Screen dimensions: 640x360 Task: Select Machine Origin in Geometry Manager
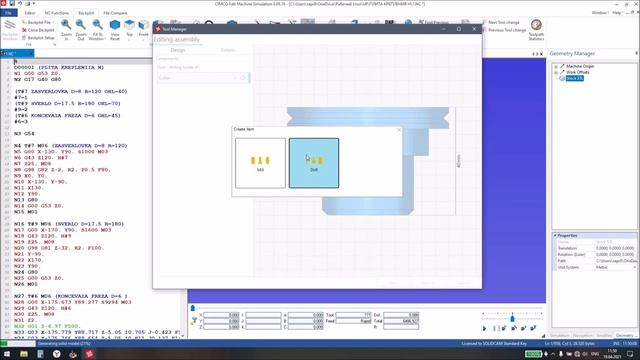(x=580, y=66)
